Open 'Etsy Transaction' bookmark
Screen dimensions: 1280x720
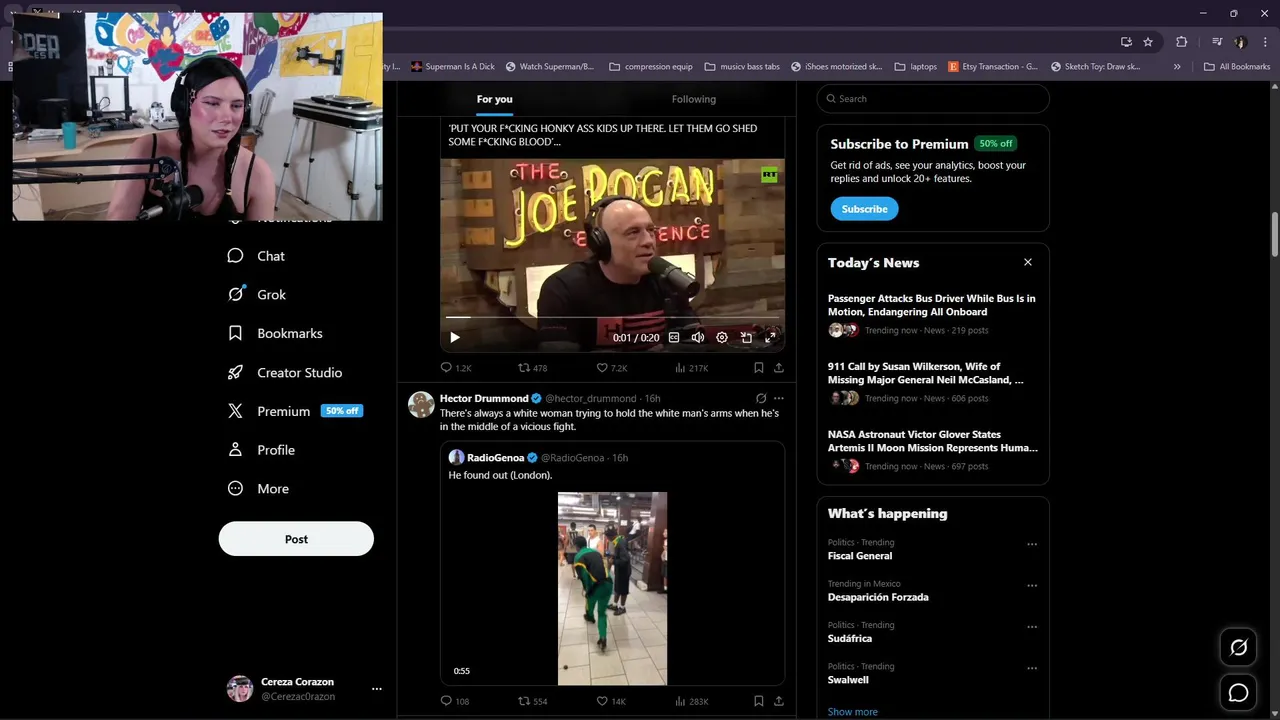993,67
